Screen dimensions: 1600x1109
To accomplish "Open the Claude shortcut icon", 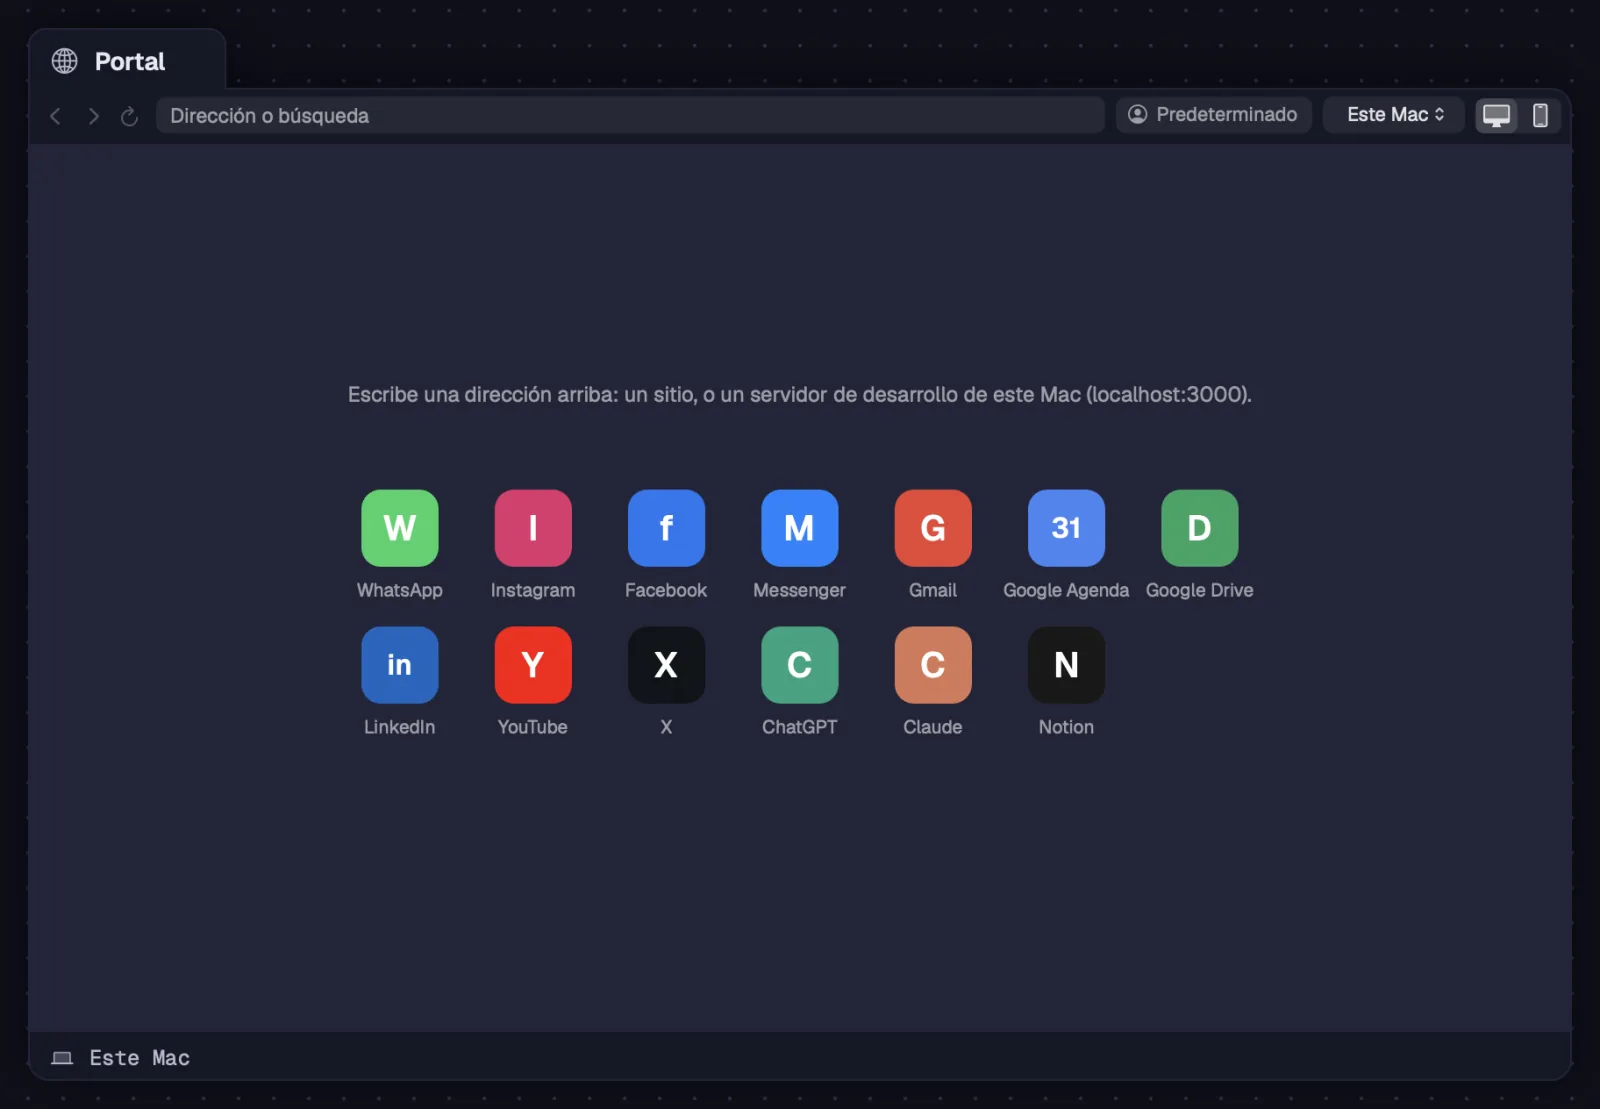I will pos(933,665).
